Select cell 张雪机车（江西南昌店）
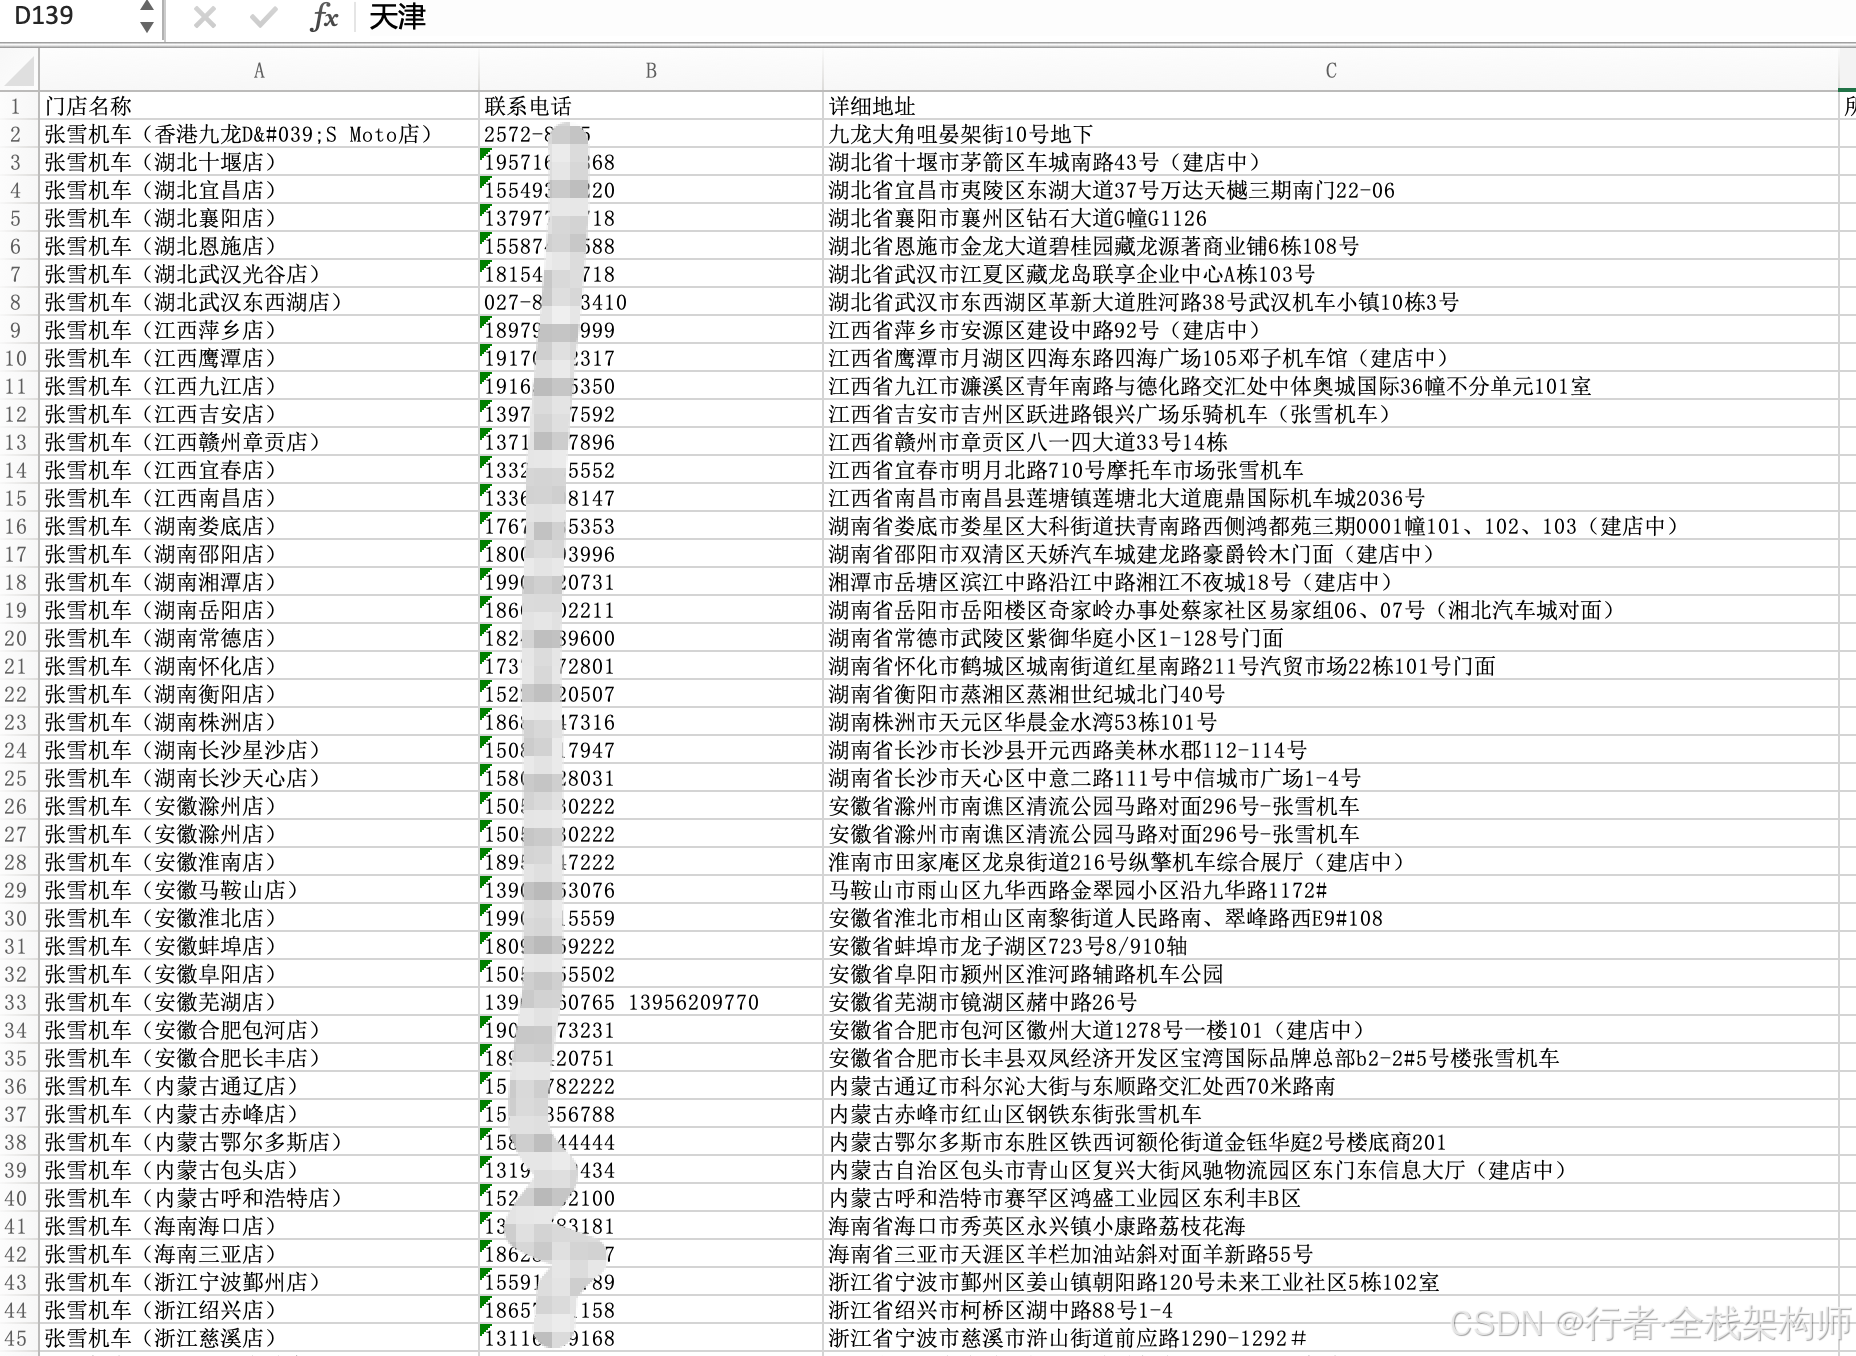Viewport: 1856px width, 1356px height. tap(259, 498)
